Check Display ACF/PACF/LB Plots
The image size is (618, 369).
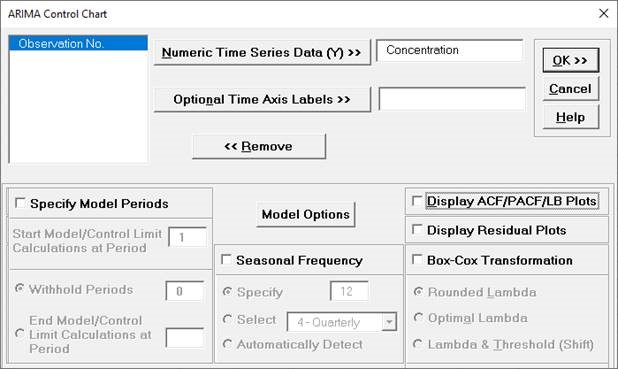[417, 200]
